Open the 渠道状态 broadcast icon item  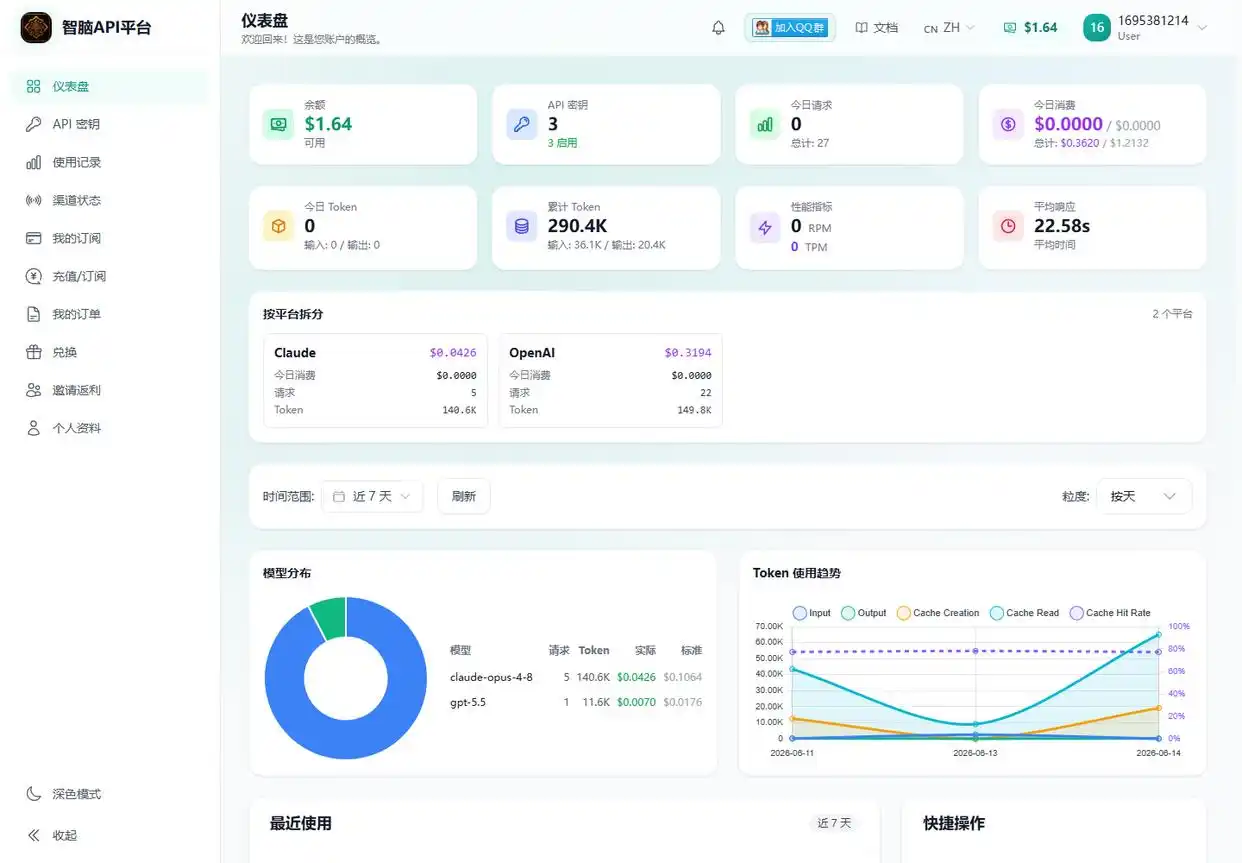33,200
